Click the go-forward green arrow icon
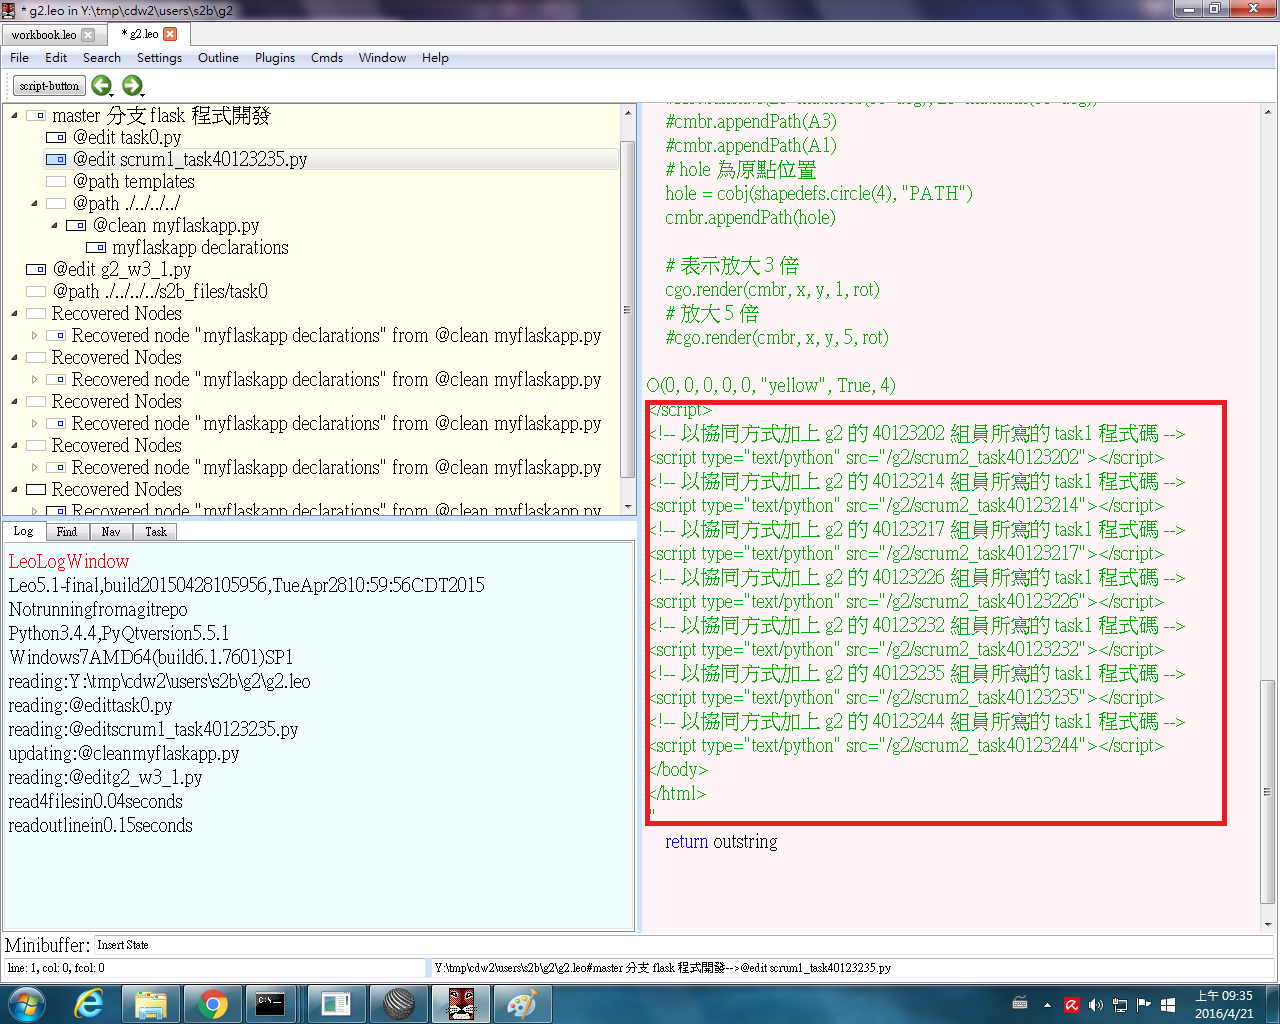Viewport: 1280px width, 1024px height. pos(132,86)
